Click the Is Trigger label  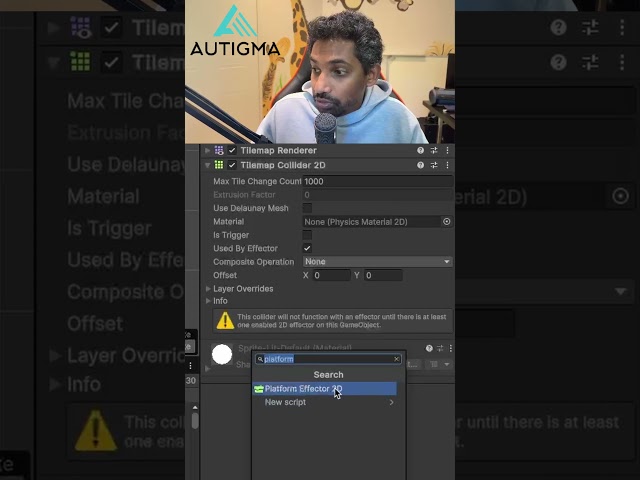(231, 235)
